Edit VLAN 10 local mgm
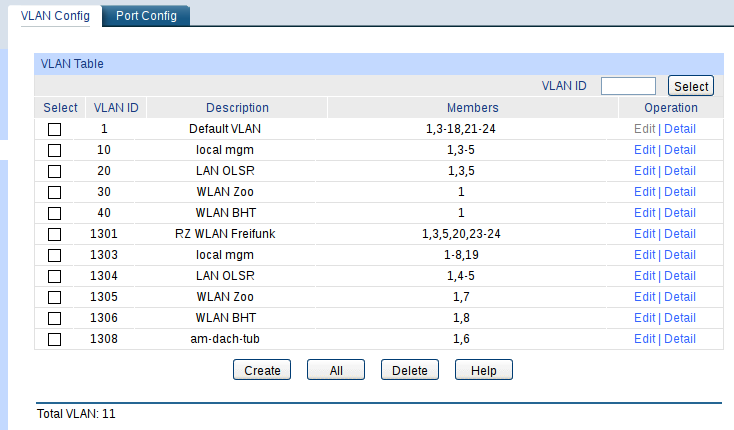The width and height of the screenshot is (734, 430). point(645,150)
